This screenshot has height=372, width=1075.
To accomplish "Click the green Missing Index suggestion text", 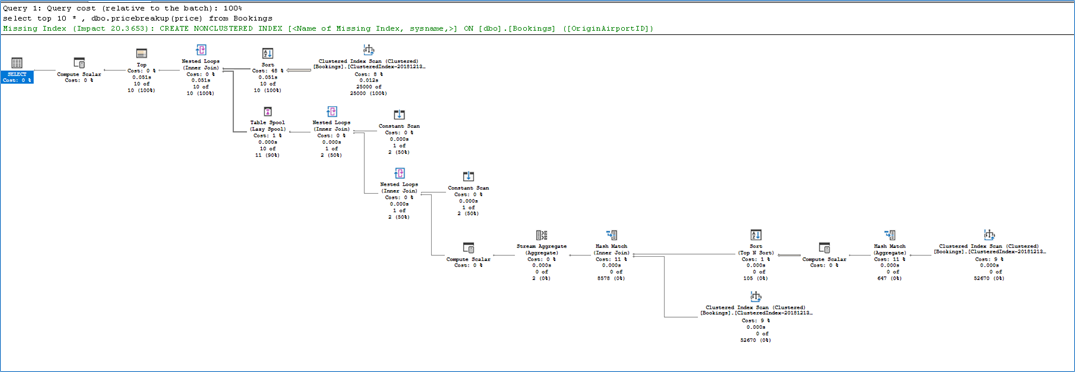I will point(329,29).
